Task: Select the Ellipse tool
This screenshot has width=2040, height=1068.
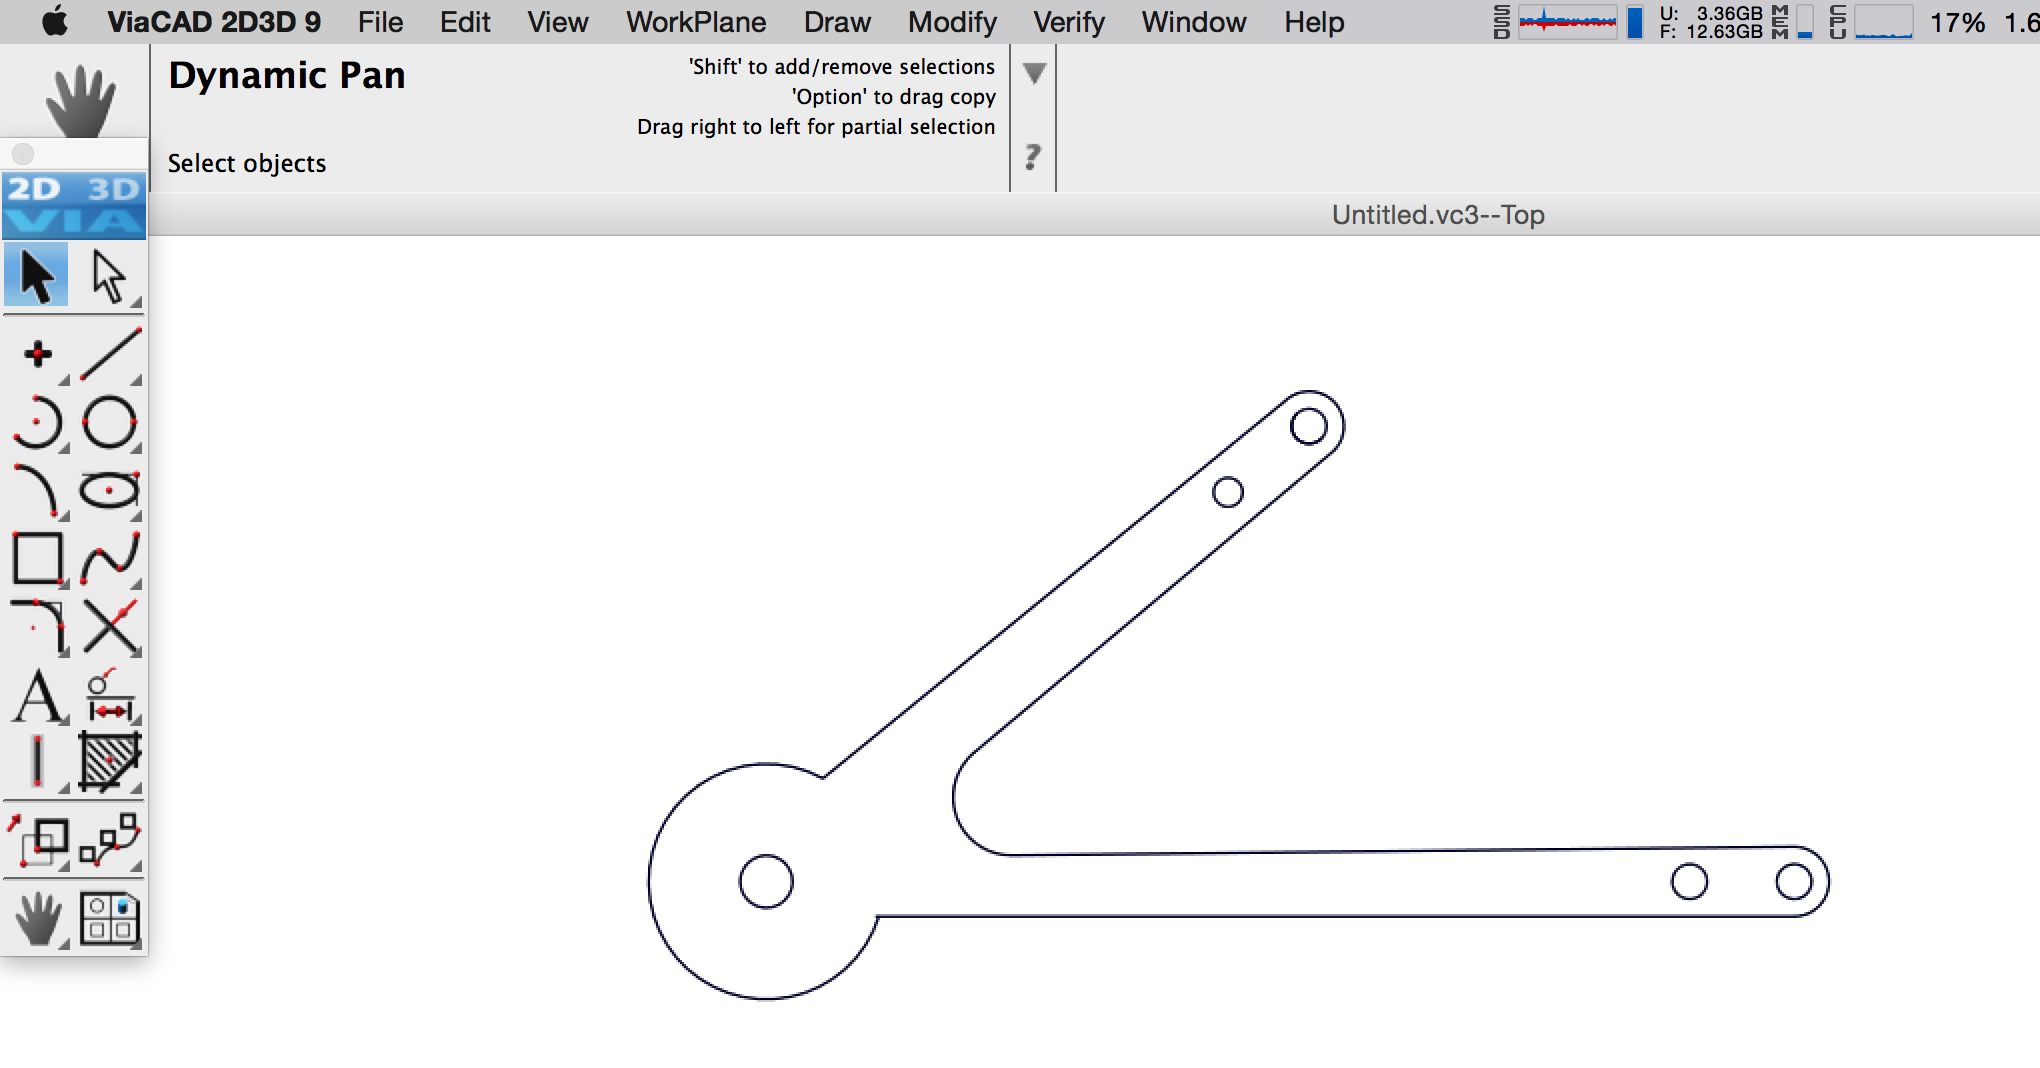Action: (x=109, y=490)
